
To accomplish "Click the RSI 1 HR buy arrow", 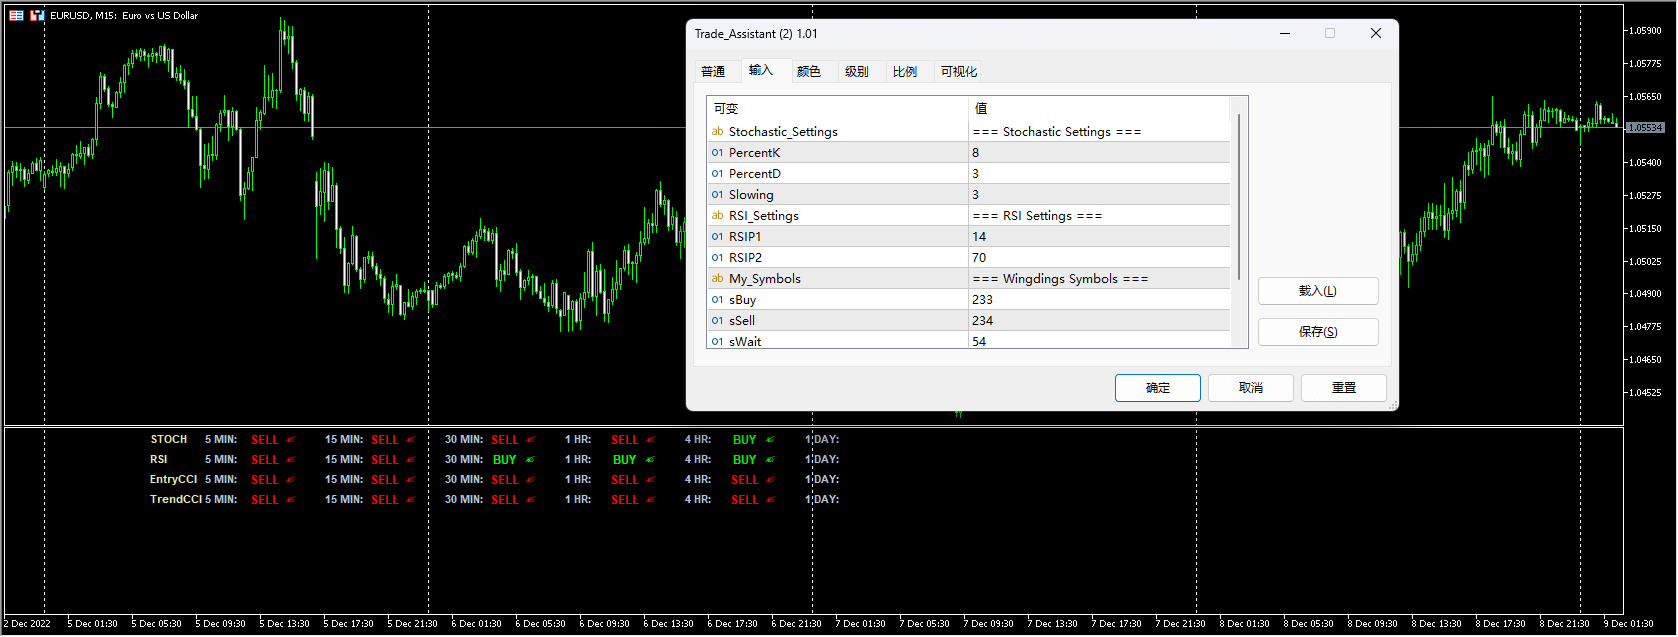I will [x=650, y=460].
